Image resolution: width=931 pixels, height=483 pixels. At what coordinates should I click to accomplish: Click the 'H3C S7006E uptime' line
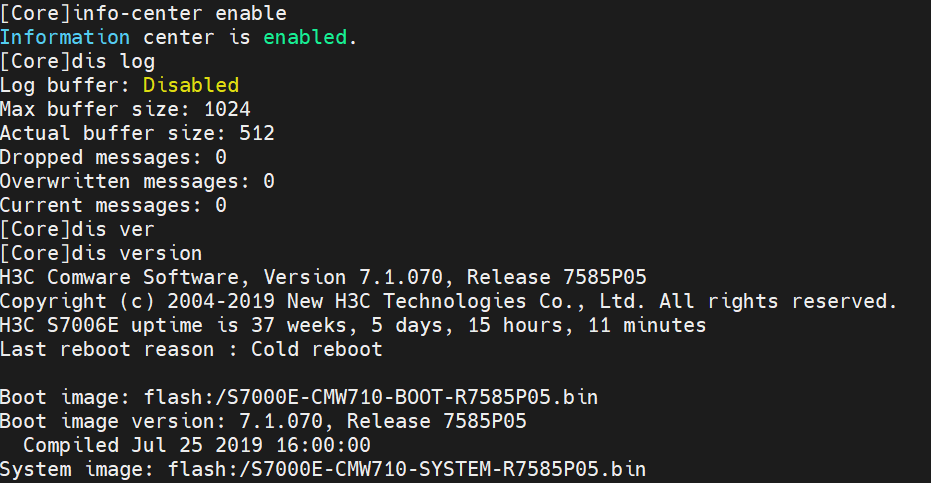click(x=353, y=326)
